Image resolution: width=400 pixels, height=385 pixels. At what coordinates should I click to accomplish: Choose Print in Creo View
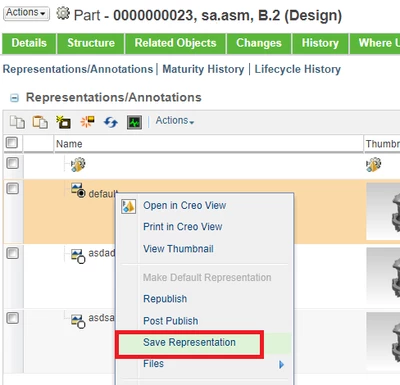(183, 227)
